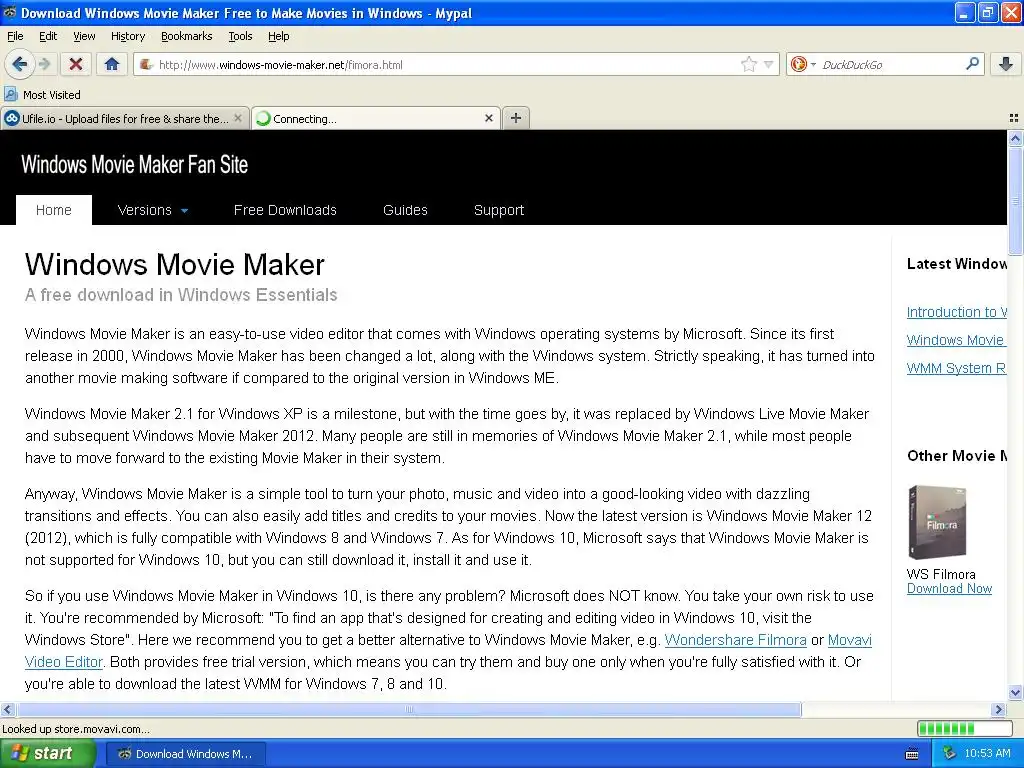Click the page loading progress bar
Image resolution: width=1024 pixels, height=768 pixels.
965,728
